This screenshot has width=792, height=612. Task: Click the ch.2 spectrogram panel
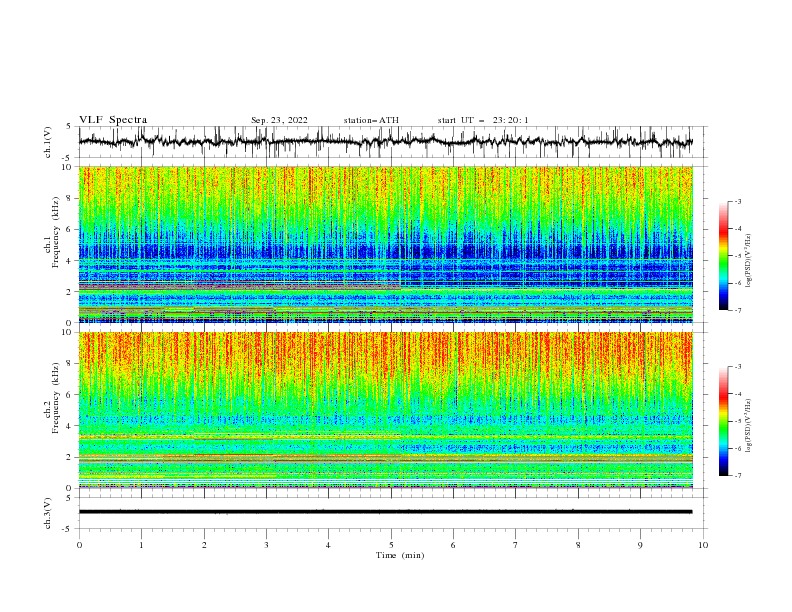[x=385, y=410]
